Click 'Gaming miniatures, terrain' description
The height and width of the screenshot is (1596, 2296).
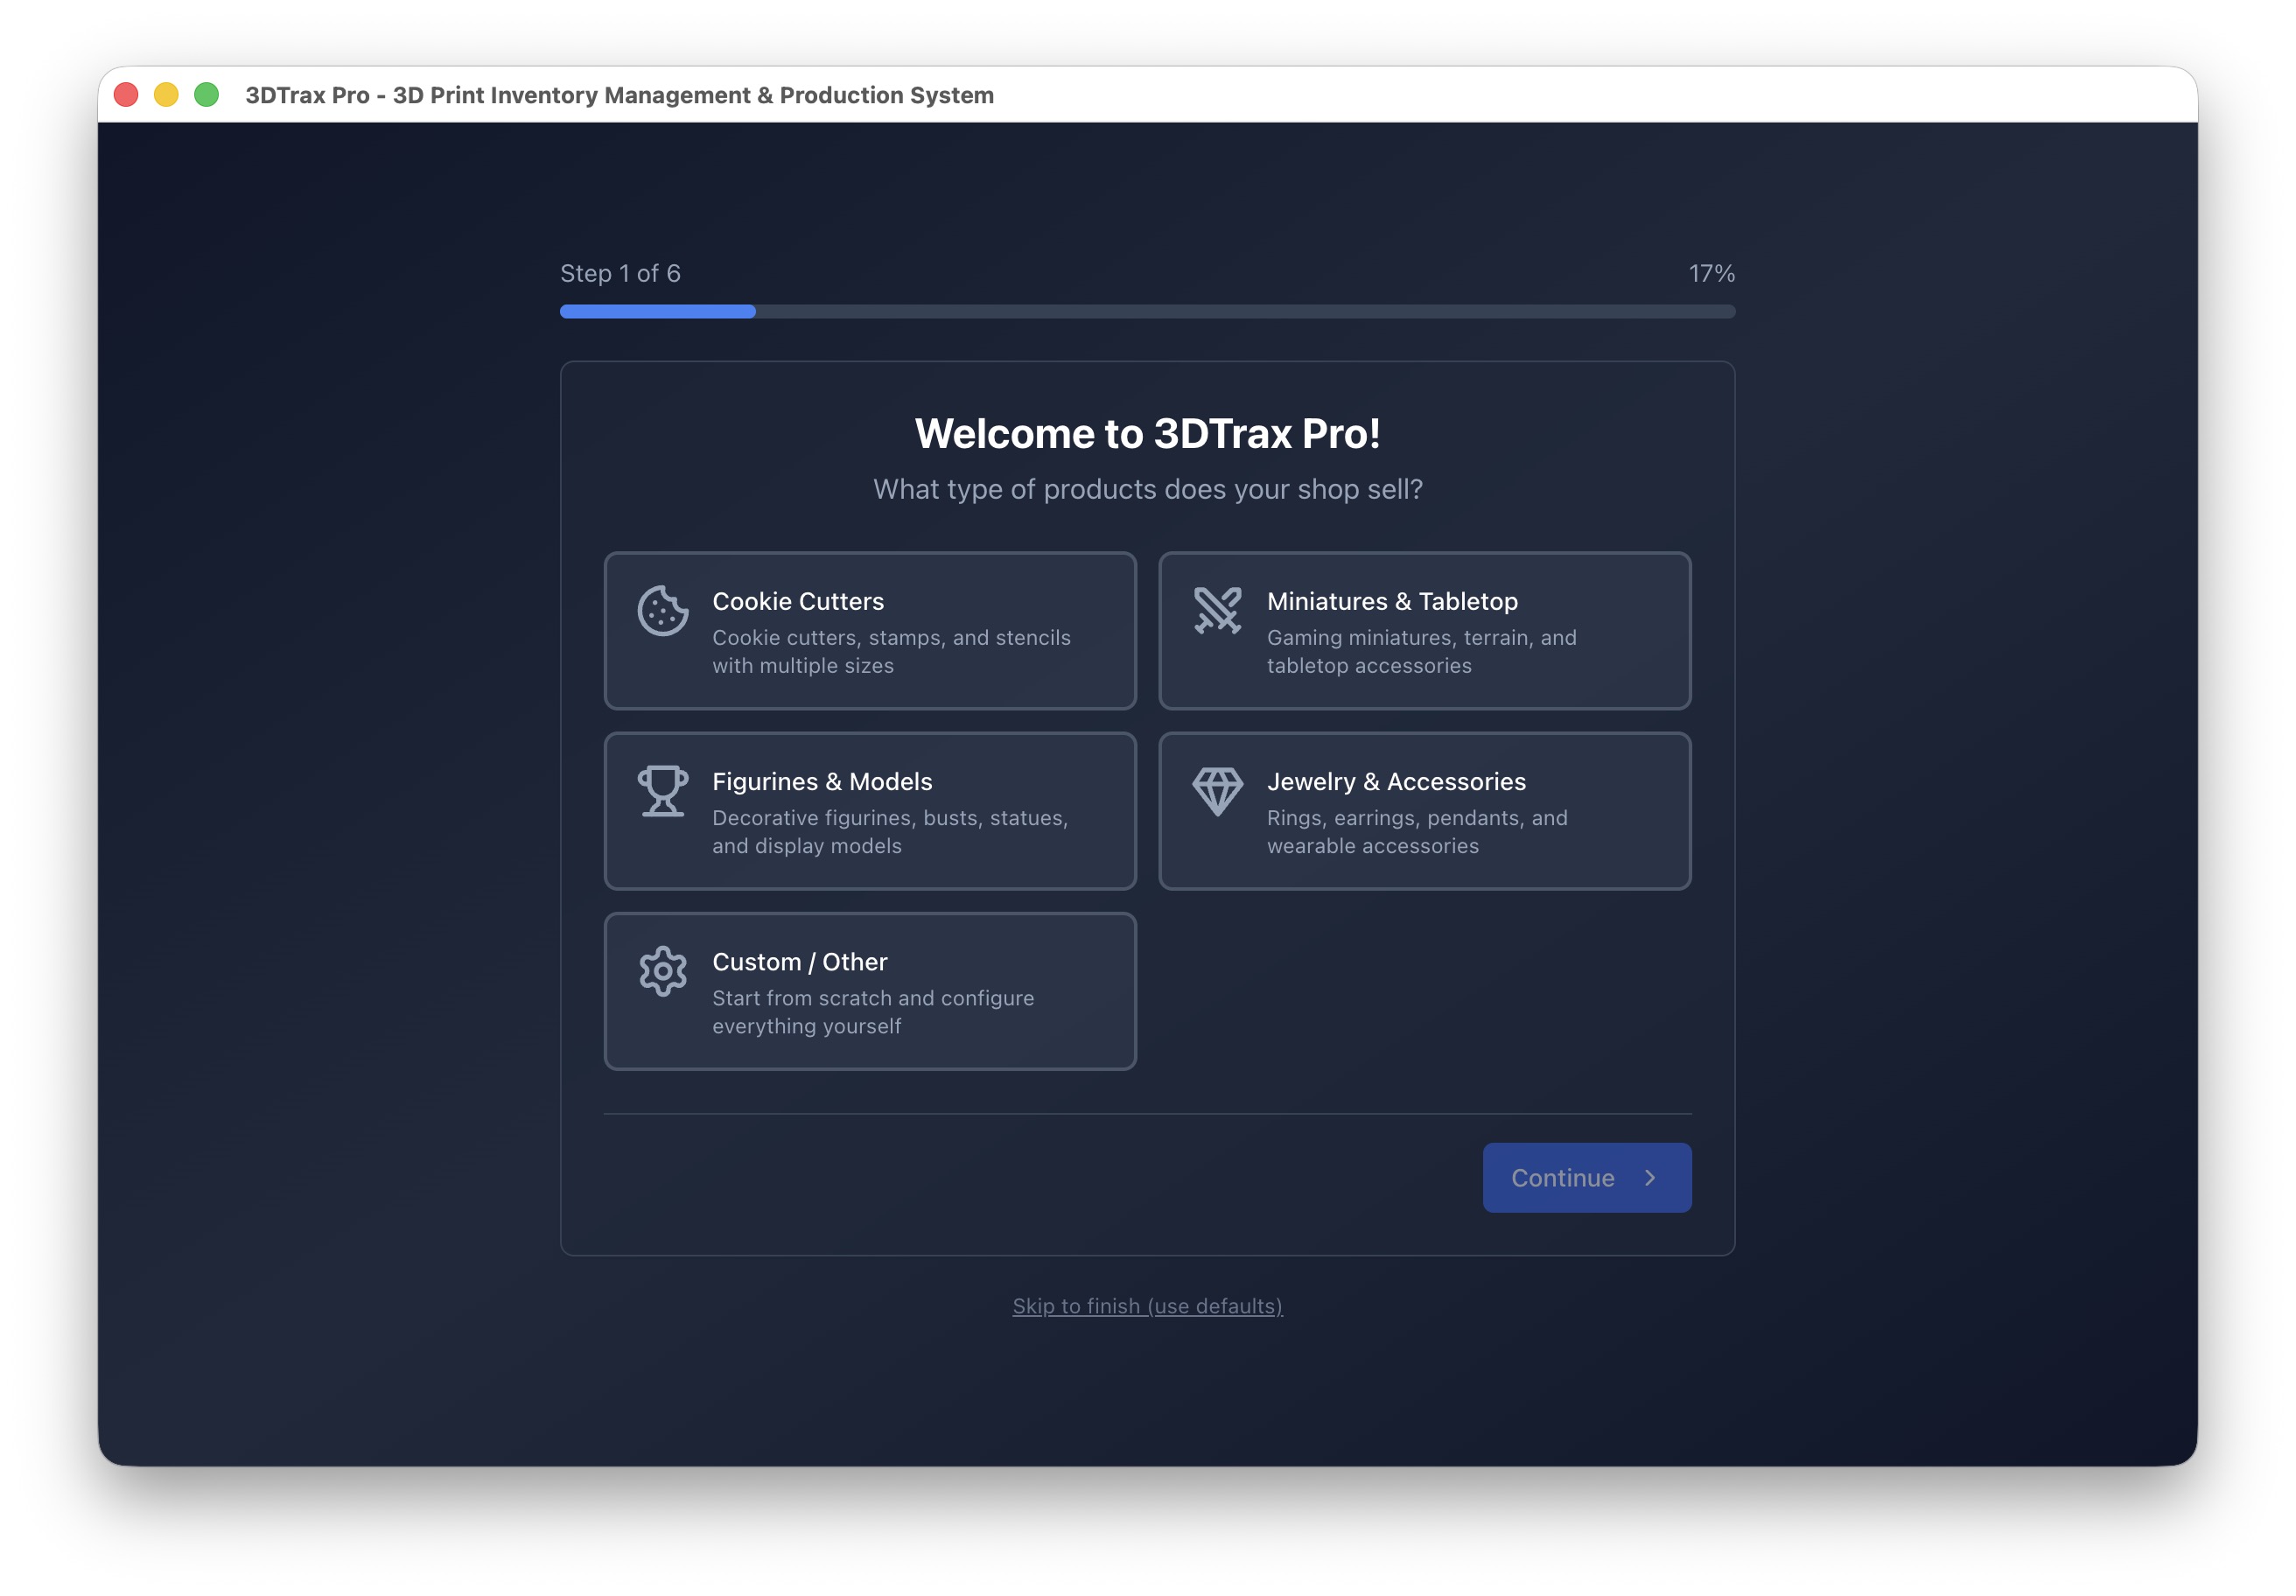[1421, 651]
